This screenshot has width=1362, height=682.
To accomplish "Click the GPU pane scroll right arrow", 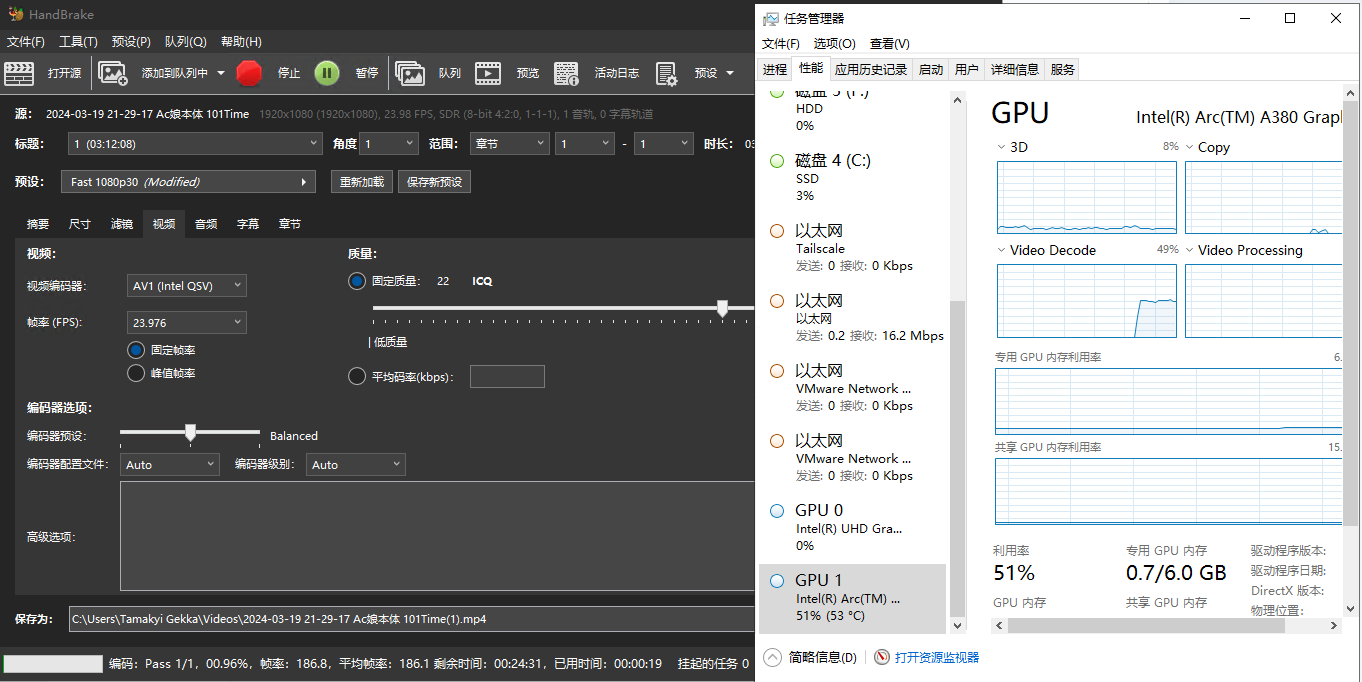I will point(1332,625).
